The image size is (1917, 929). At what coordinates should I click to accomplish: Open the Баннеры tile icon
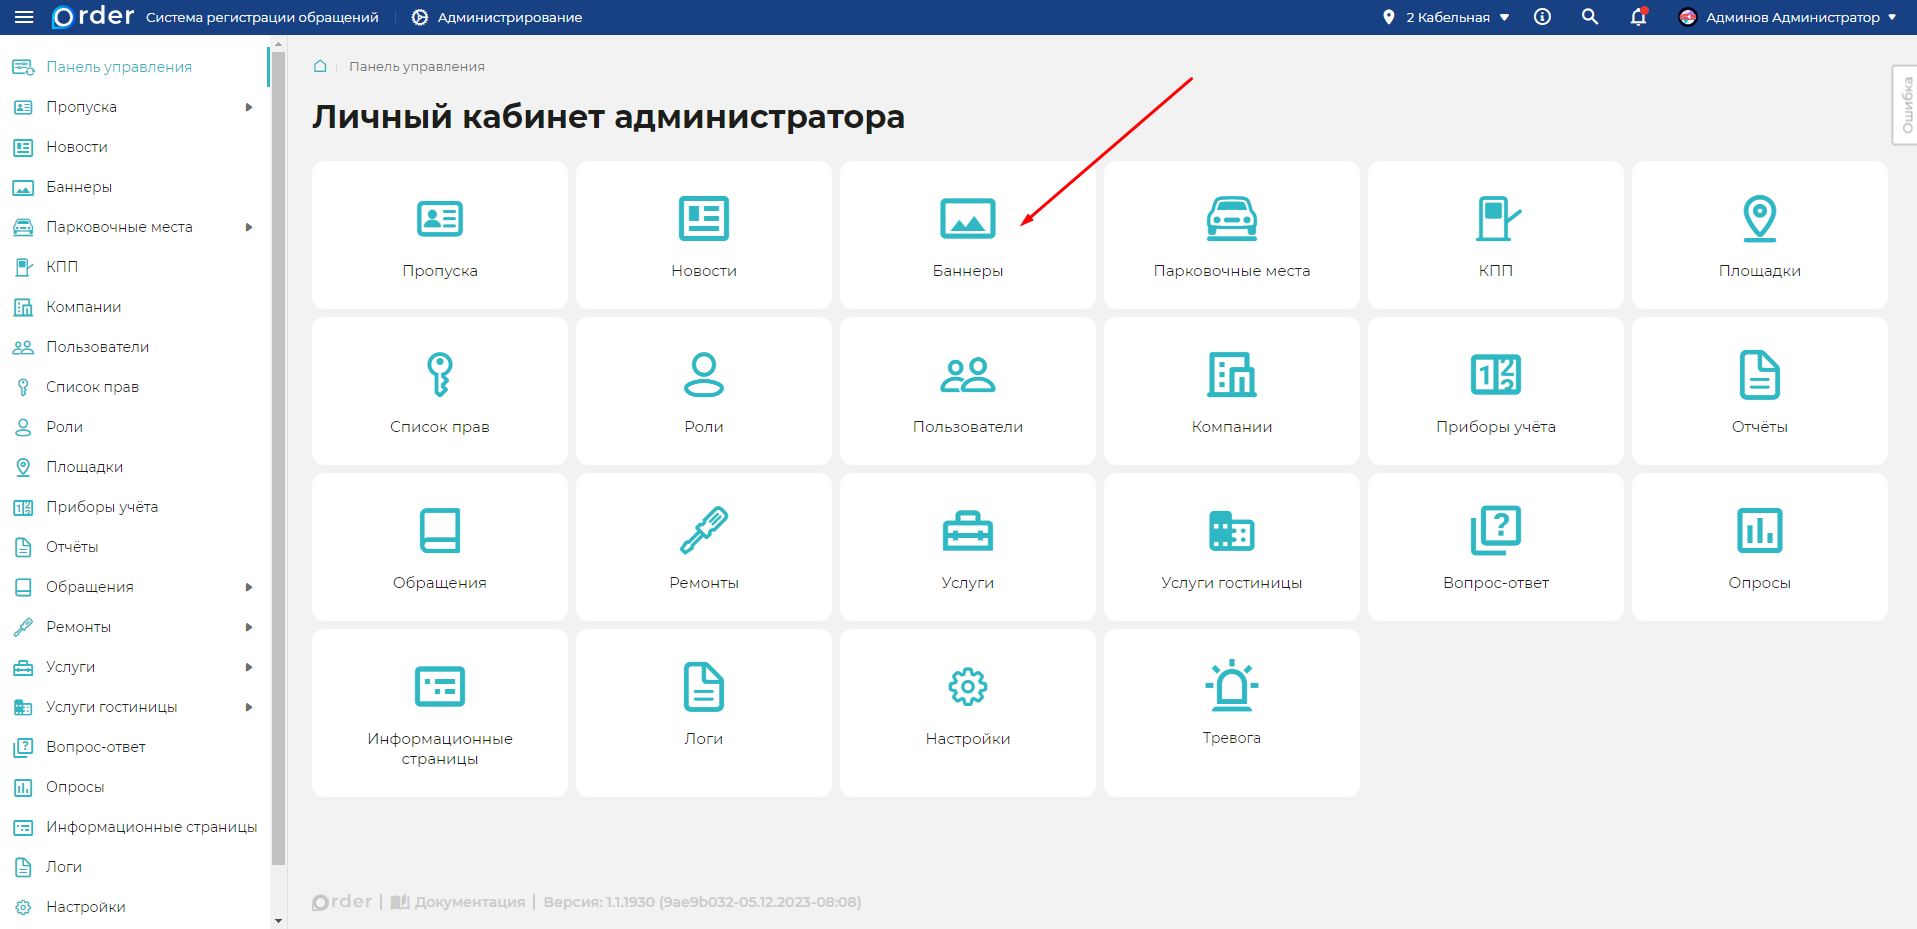click(x=967, y=219)
